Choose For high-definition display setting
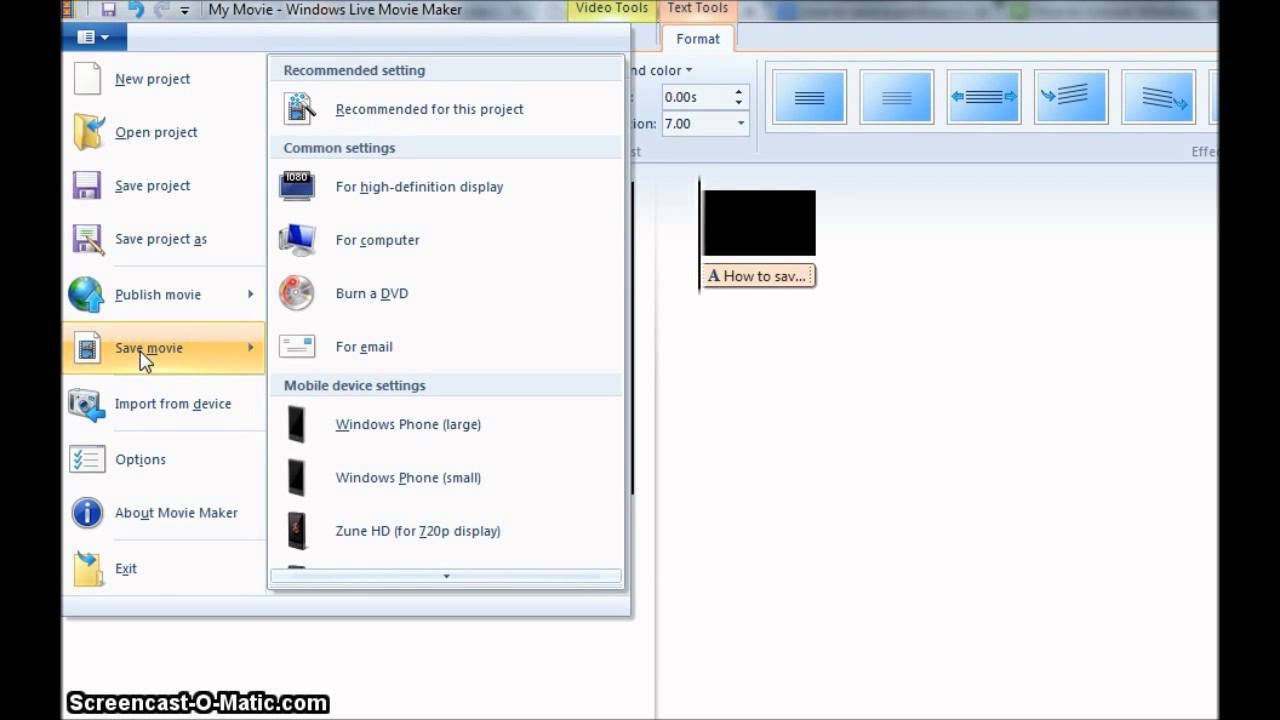1280x720 pixels. click(x=446, y=187)
